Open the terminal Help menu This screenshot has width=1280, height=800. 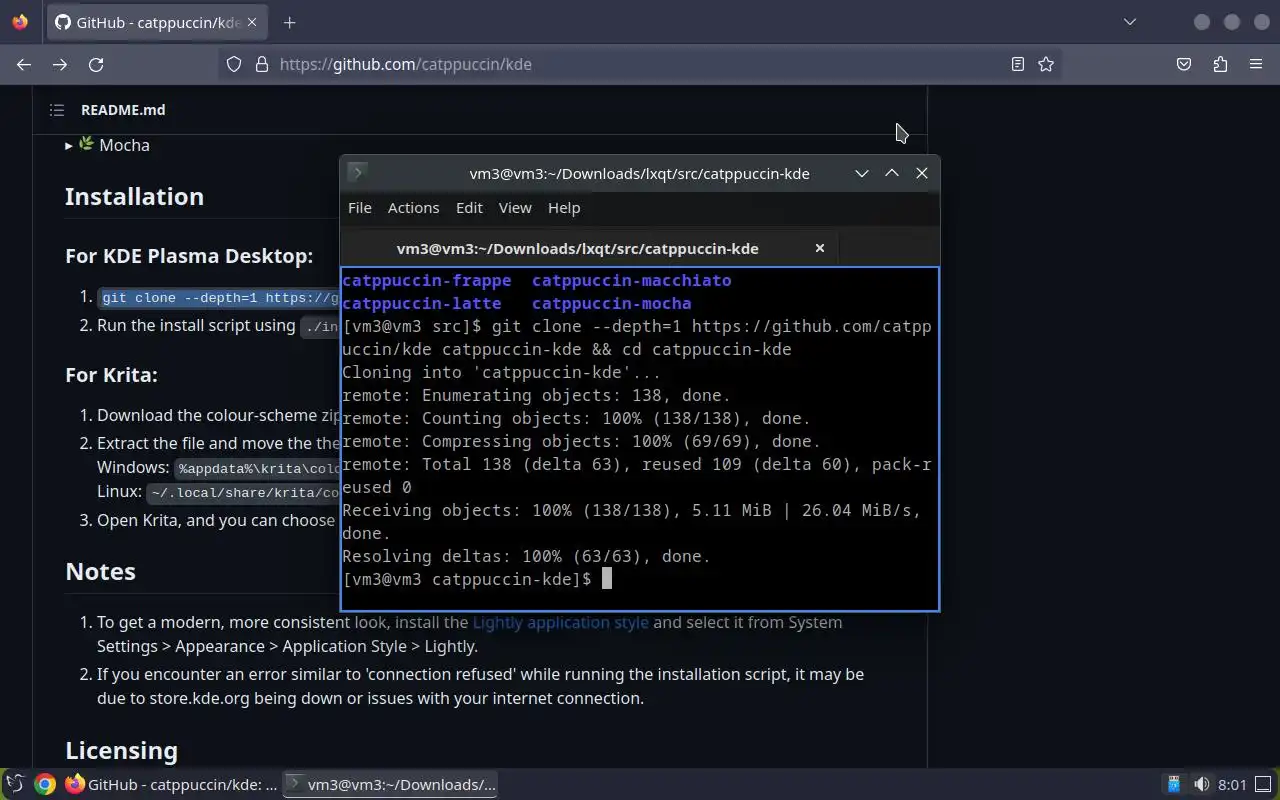(564, 208)
